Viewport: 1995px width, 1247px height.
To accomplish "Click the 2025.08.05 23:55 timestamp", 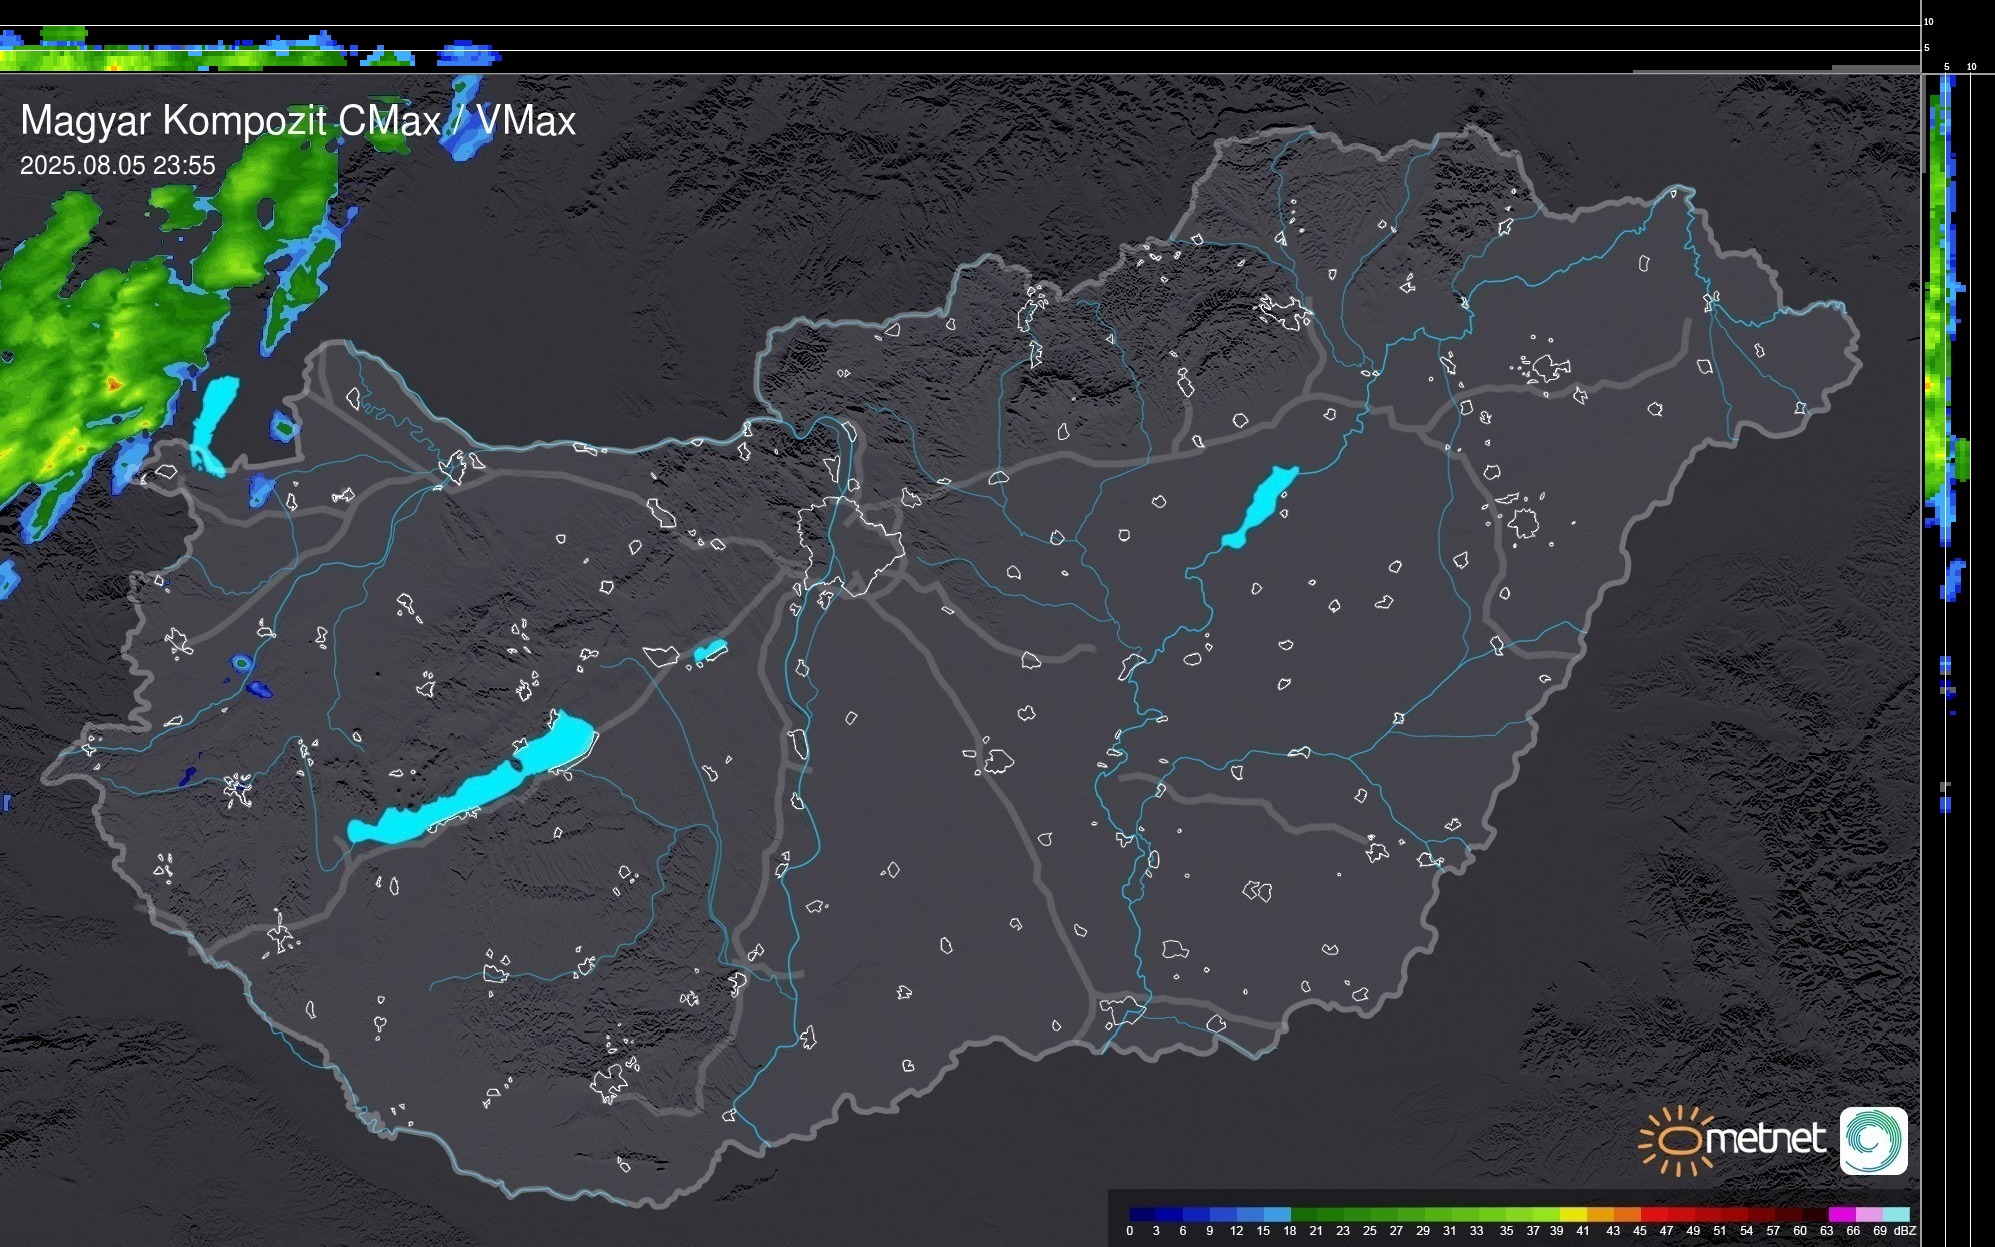I will point(118,166).
